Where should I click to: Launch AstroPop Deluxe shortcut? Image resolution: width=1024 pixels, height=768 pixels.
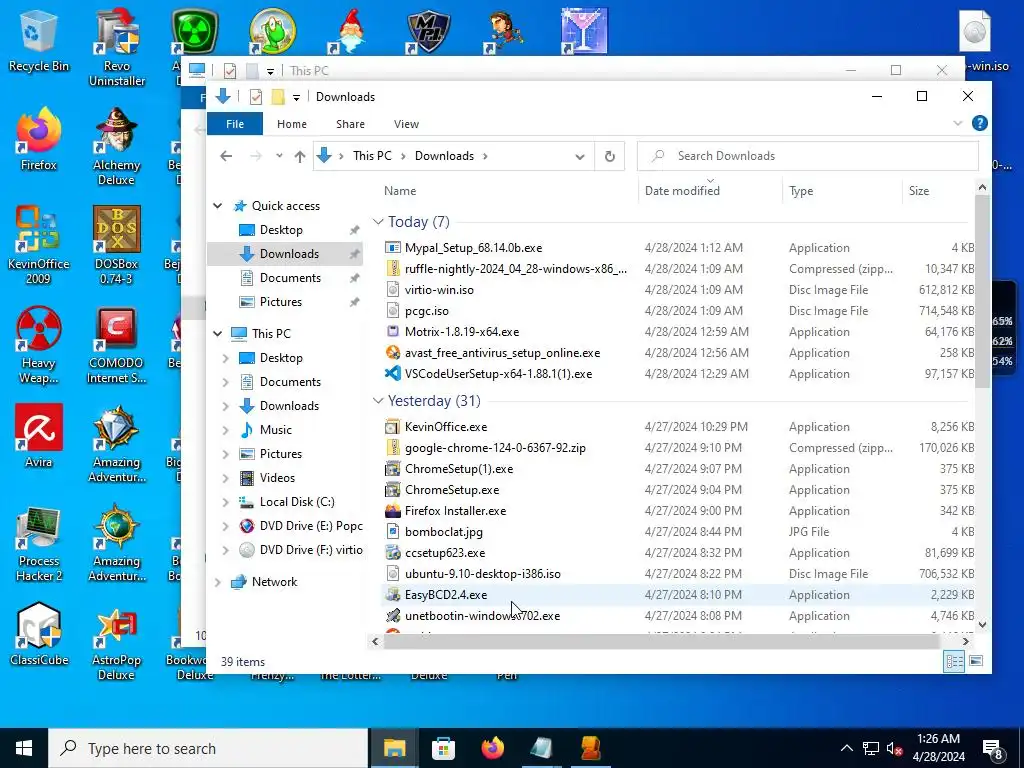[x=116, y=643]
